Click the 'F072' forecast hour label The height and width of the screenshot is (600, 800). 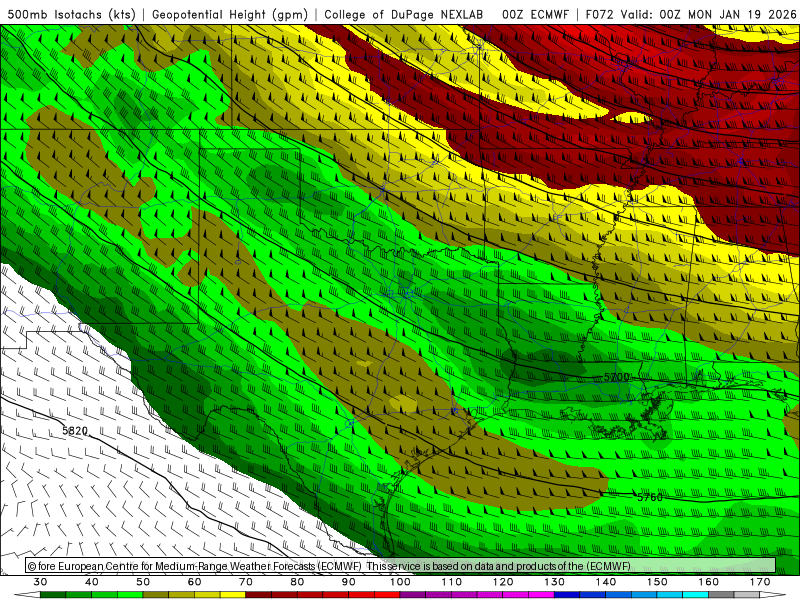(600, 14)
